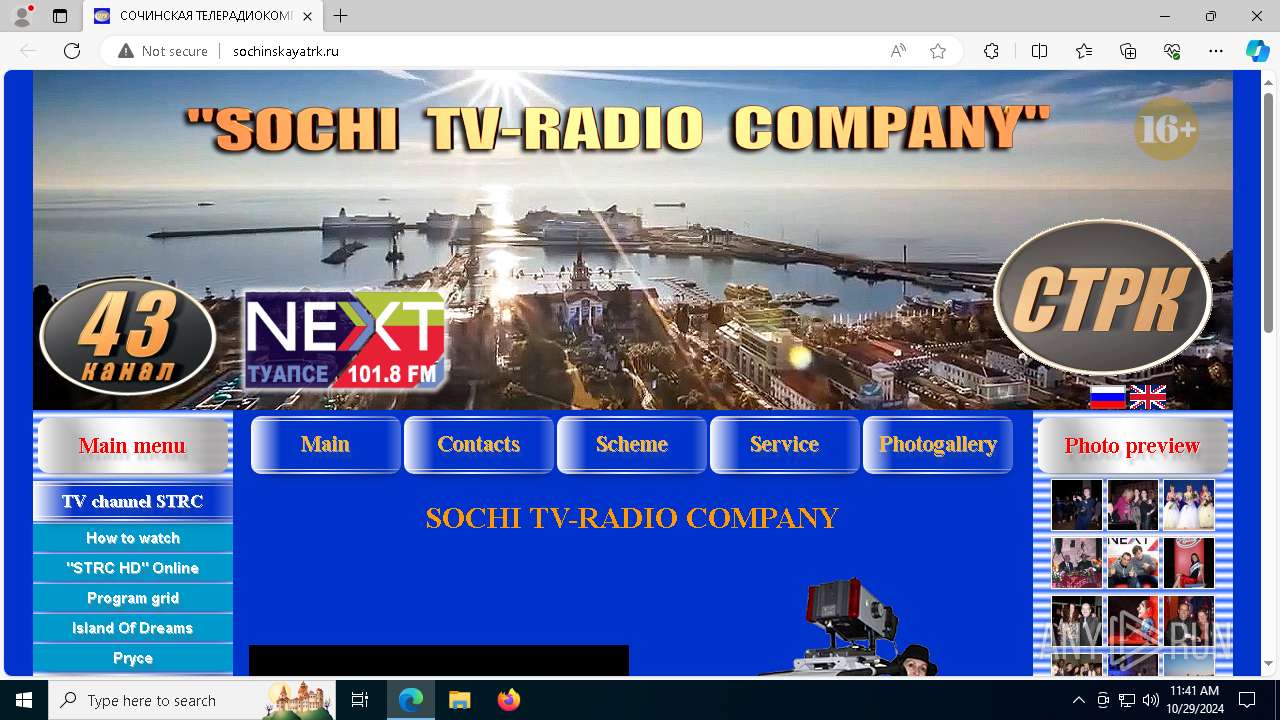Click the address bar URL sochinskayatrk.ru
This screenshot has height=720, width=1280.
point(286,51)
